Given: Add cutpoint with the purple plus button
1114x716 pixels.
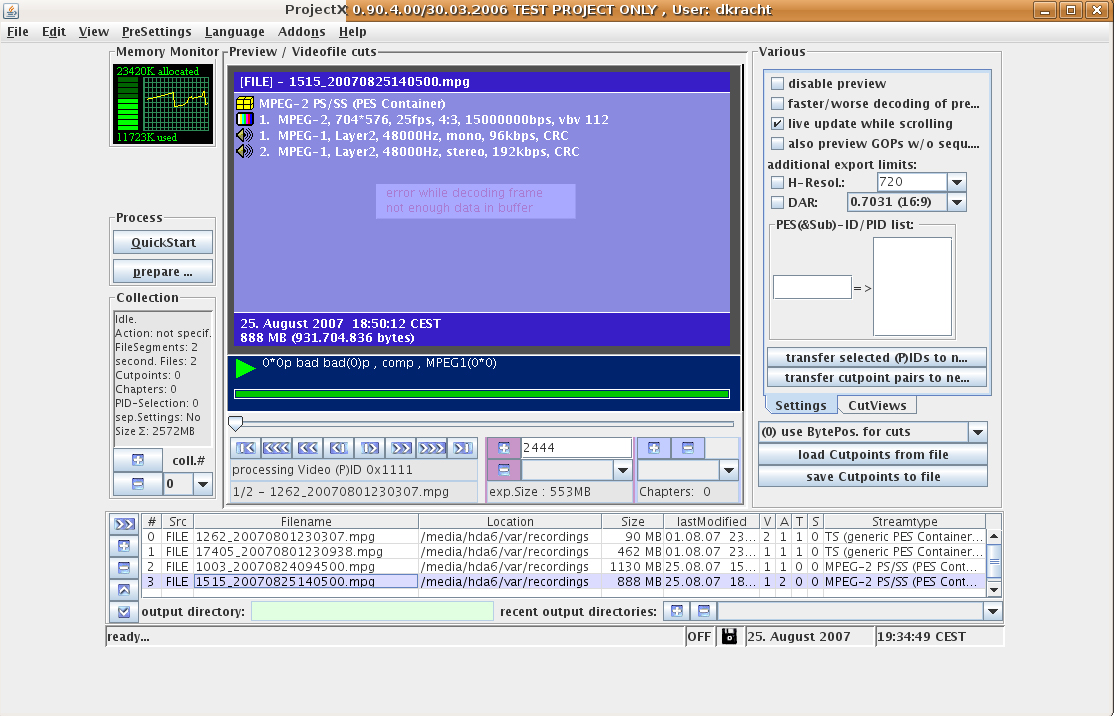Looking at the screenshot, I should pyautogui.click(x=503, y=448).
